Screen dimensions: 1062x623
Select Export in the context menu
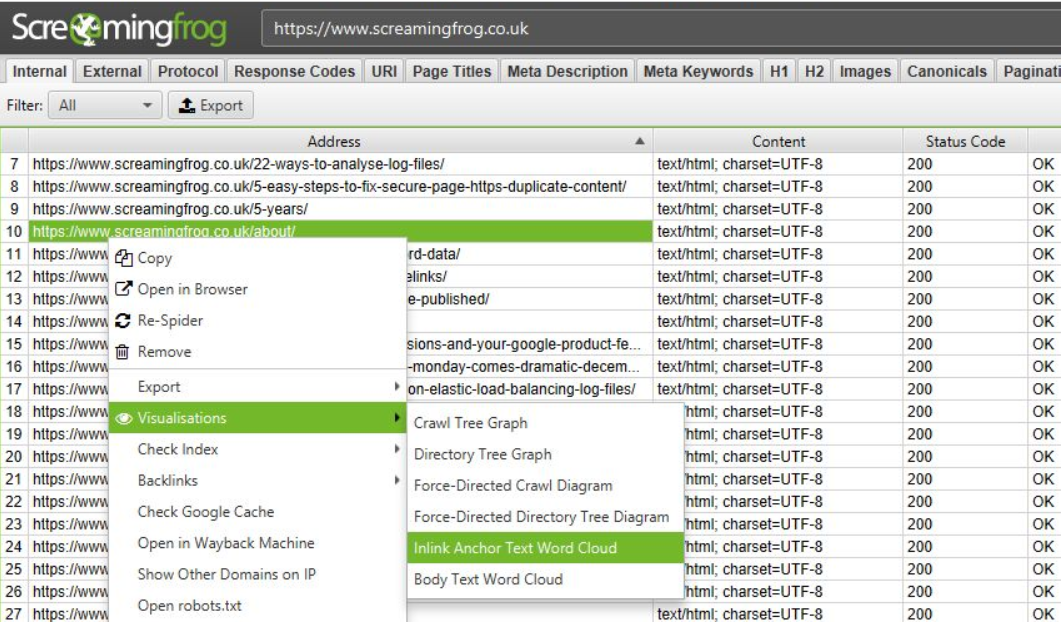tap(257, 387)
